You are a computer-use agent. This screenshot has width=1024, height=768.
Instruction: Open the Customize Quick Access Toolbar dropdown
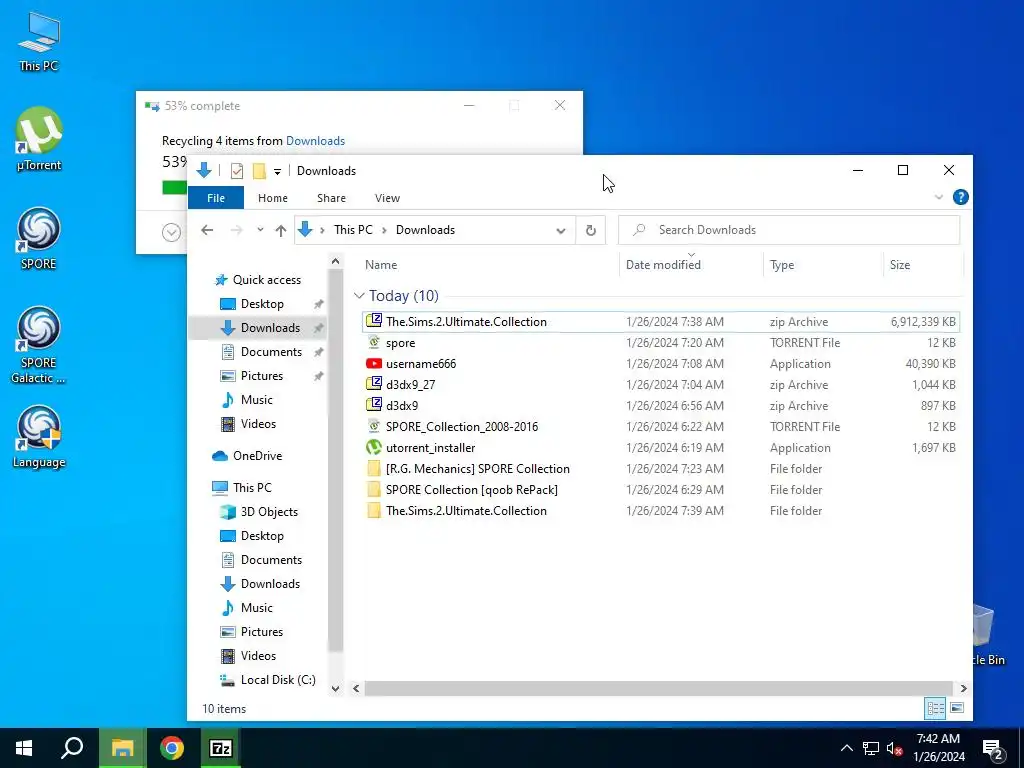[278, 172]
